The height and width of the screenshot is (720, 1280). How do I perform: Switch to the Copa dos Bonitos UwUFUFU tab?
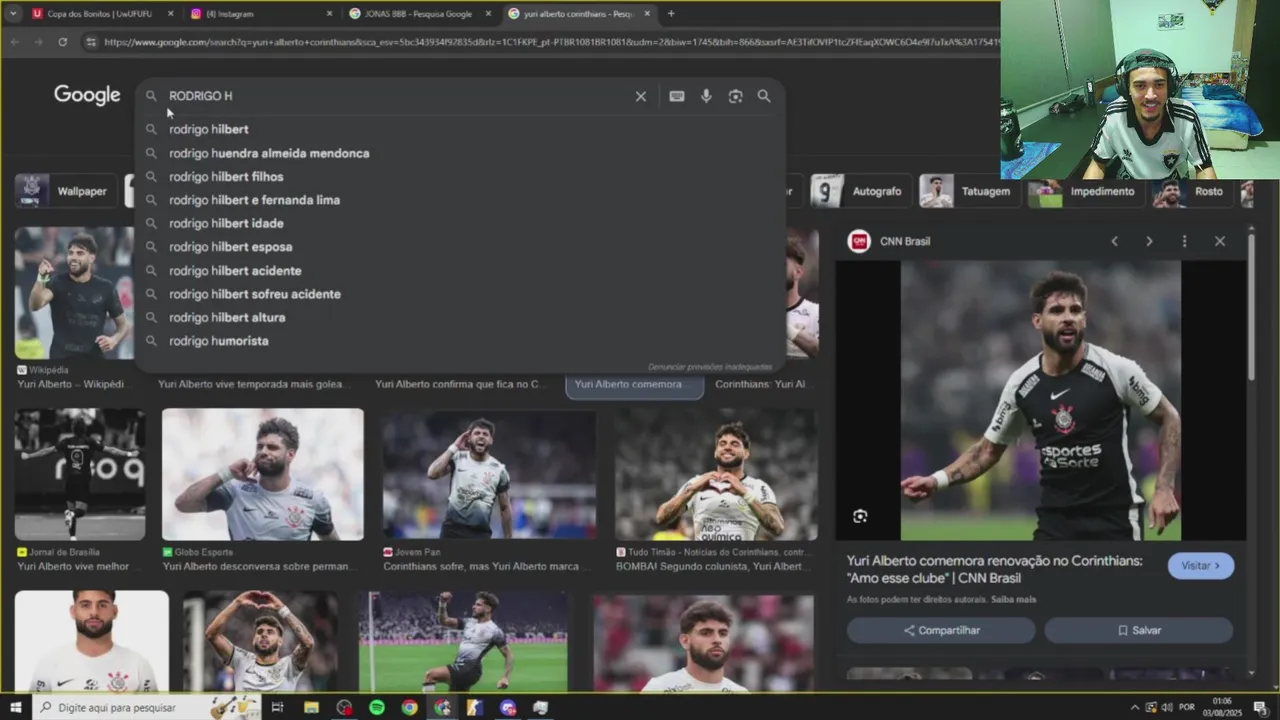point(102,13)
